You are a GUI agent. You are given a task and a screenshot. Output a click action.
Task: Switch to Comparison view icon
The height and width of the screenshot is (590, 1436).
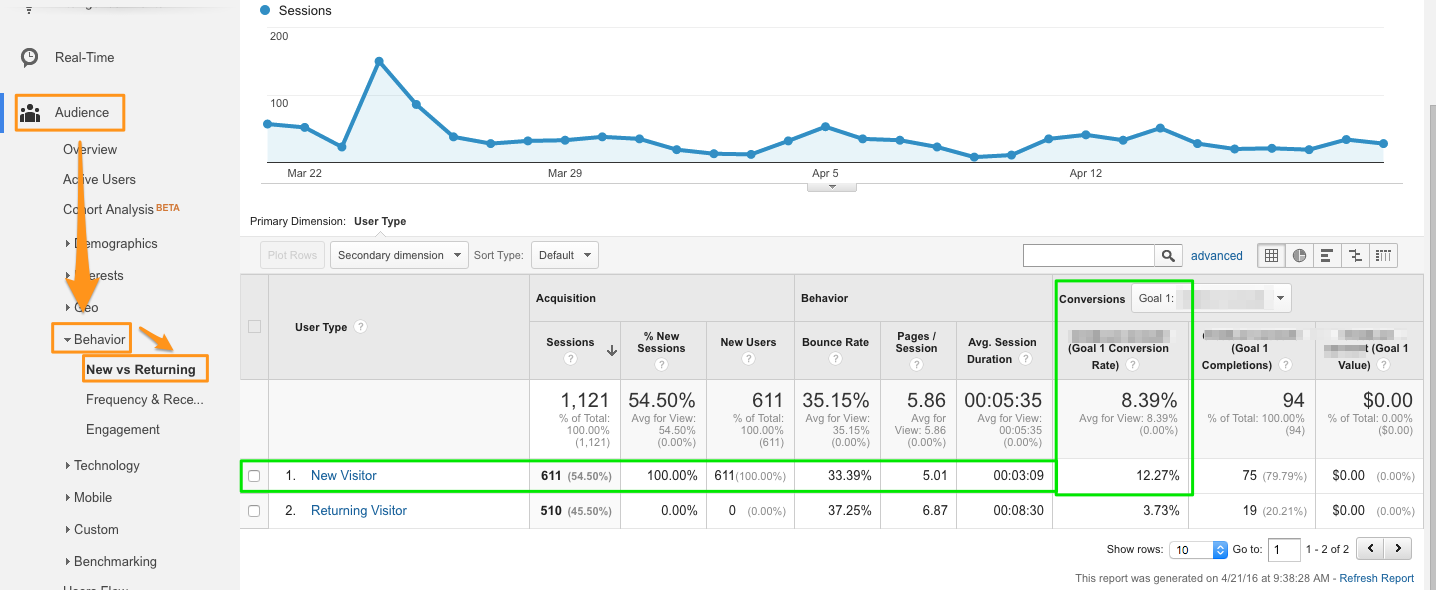coord(1355,255)
